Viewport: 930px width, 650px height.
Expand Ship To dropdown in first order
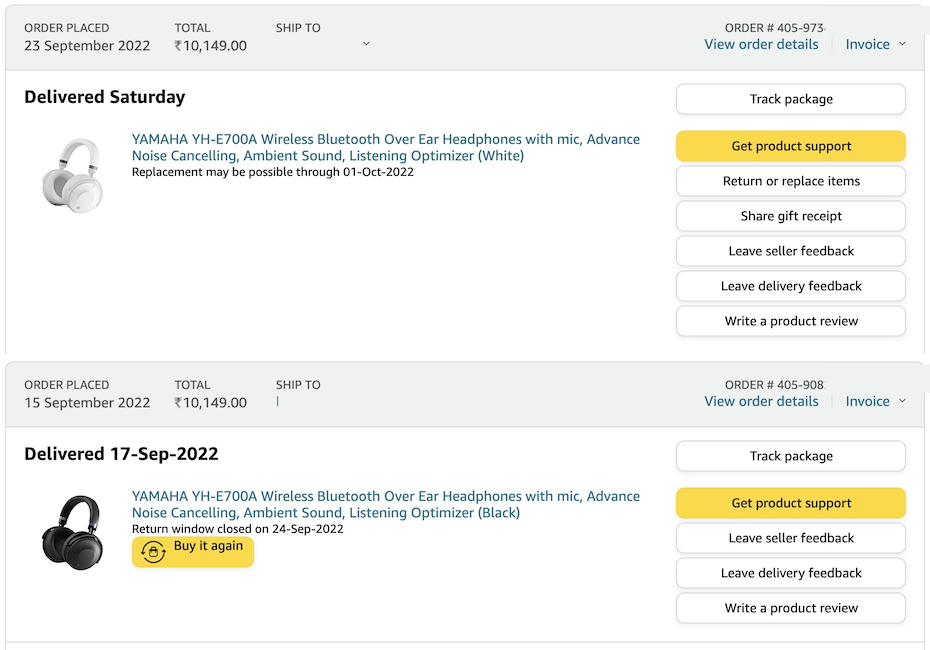pos(366,44)
